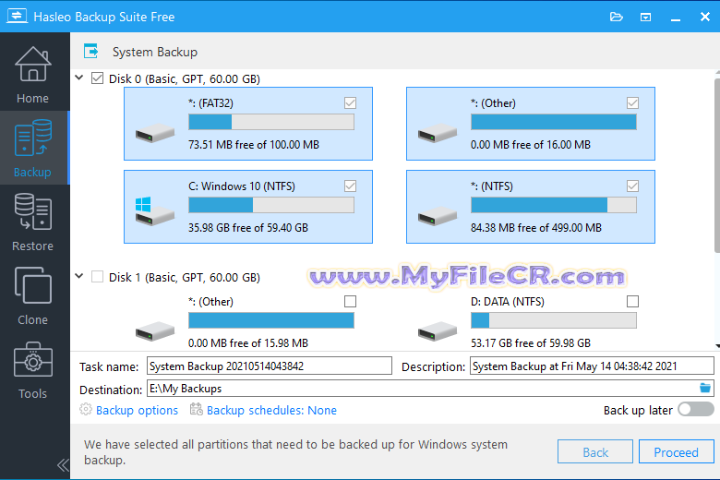The width and height of the screenshot is (720, 480).
Task: Click the System Backup header icon
Action: (x=91, y=51)
